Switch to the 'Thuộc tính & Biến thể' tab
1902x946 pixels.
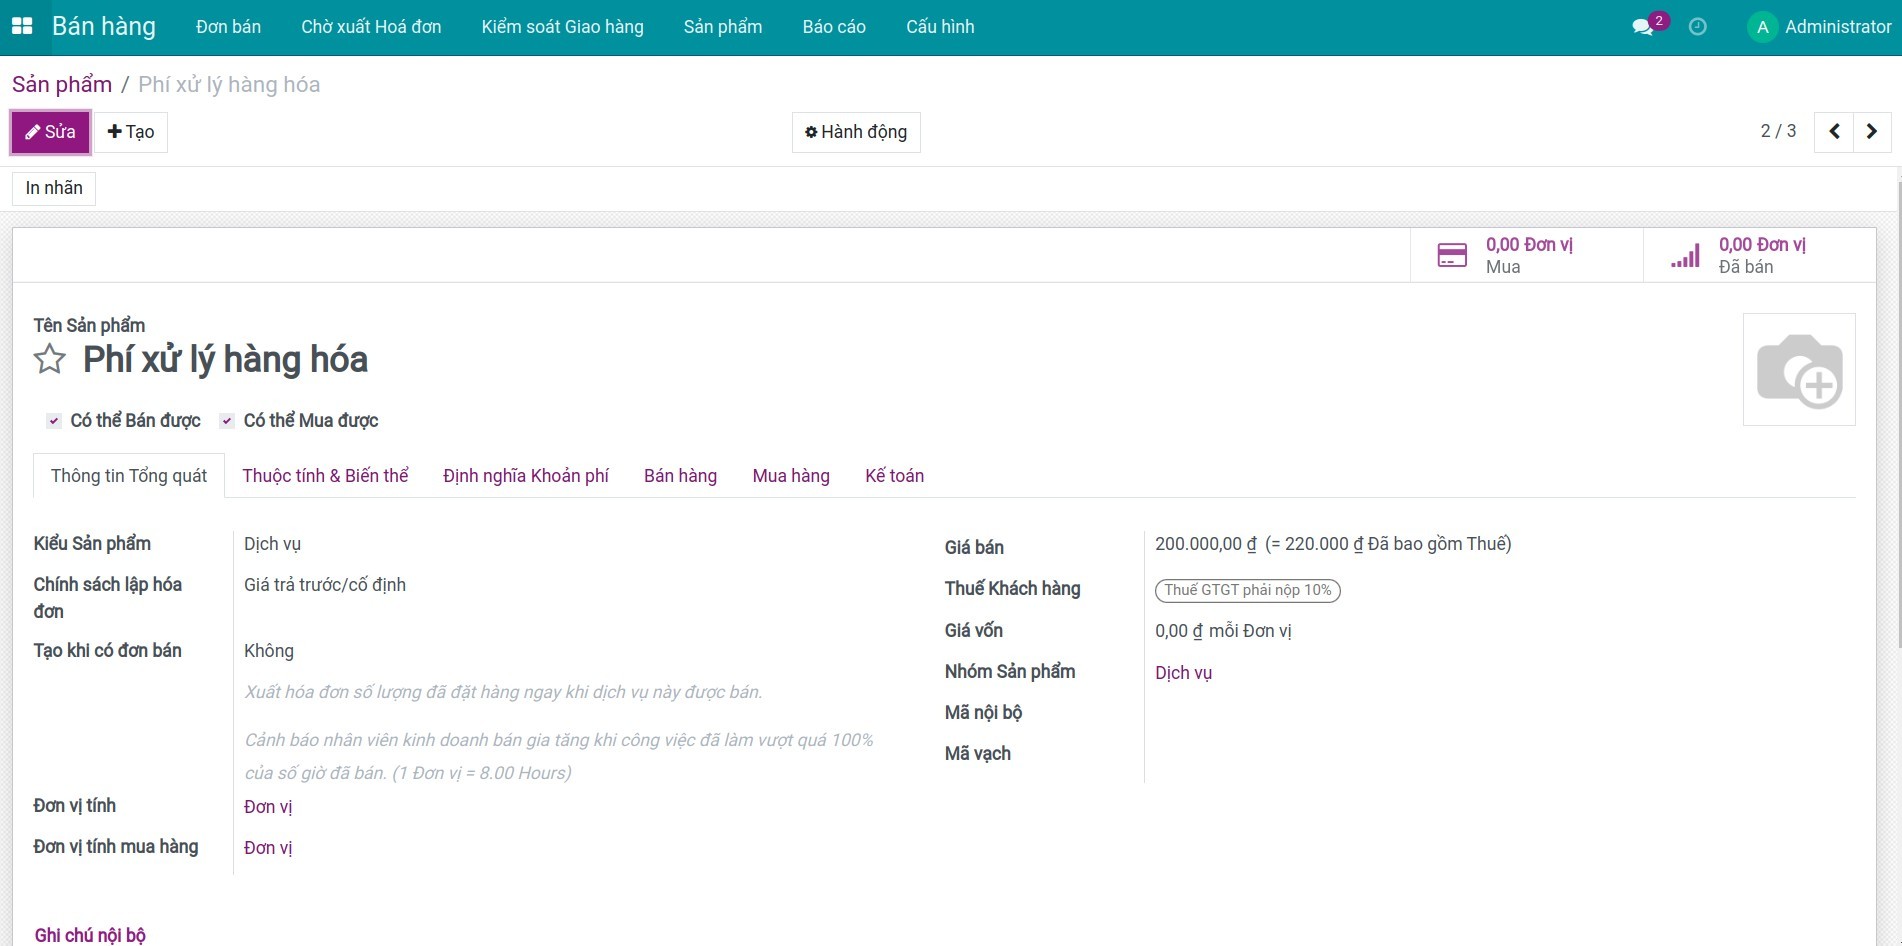coord(325,476)
